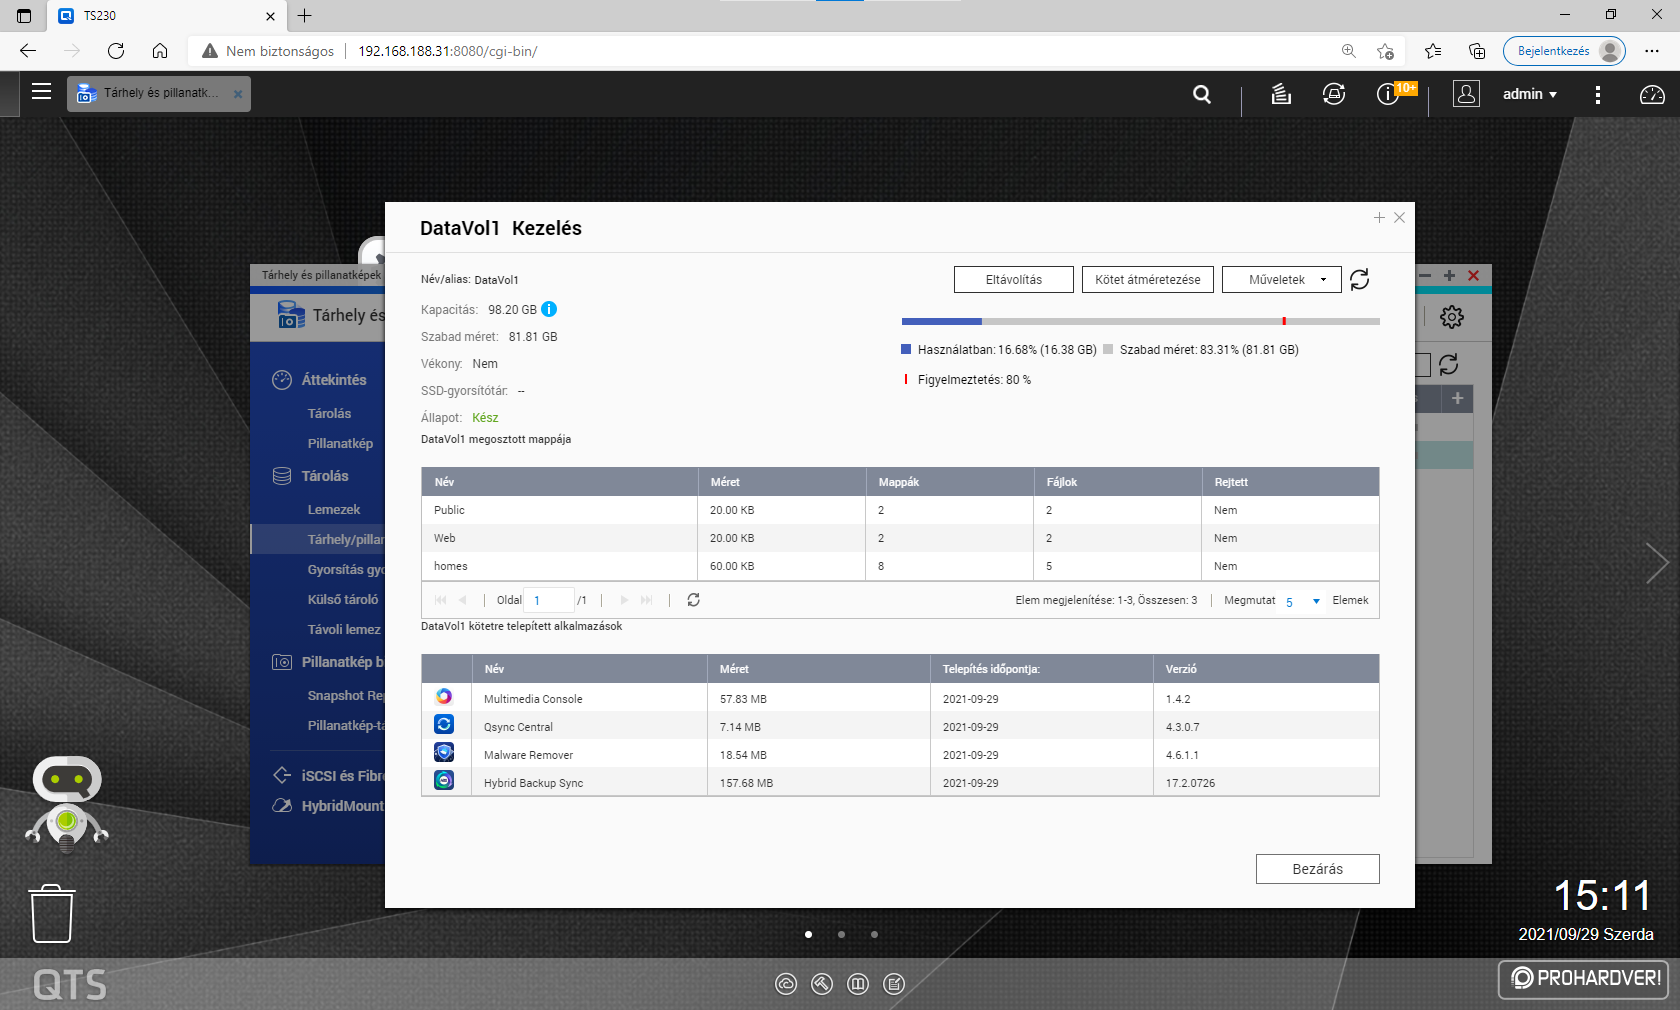Click the Kötet átméretezése button
The width and height of the screenshot is (1680, 1010).
(x=1148, y=280)
